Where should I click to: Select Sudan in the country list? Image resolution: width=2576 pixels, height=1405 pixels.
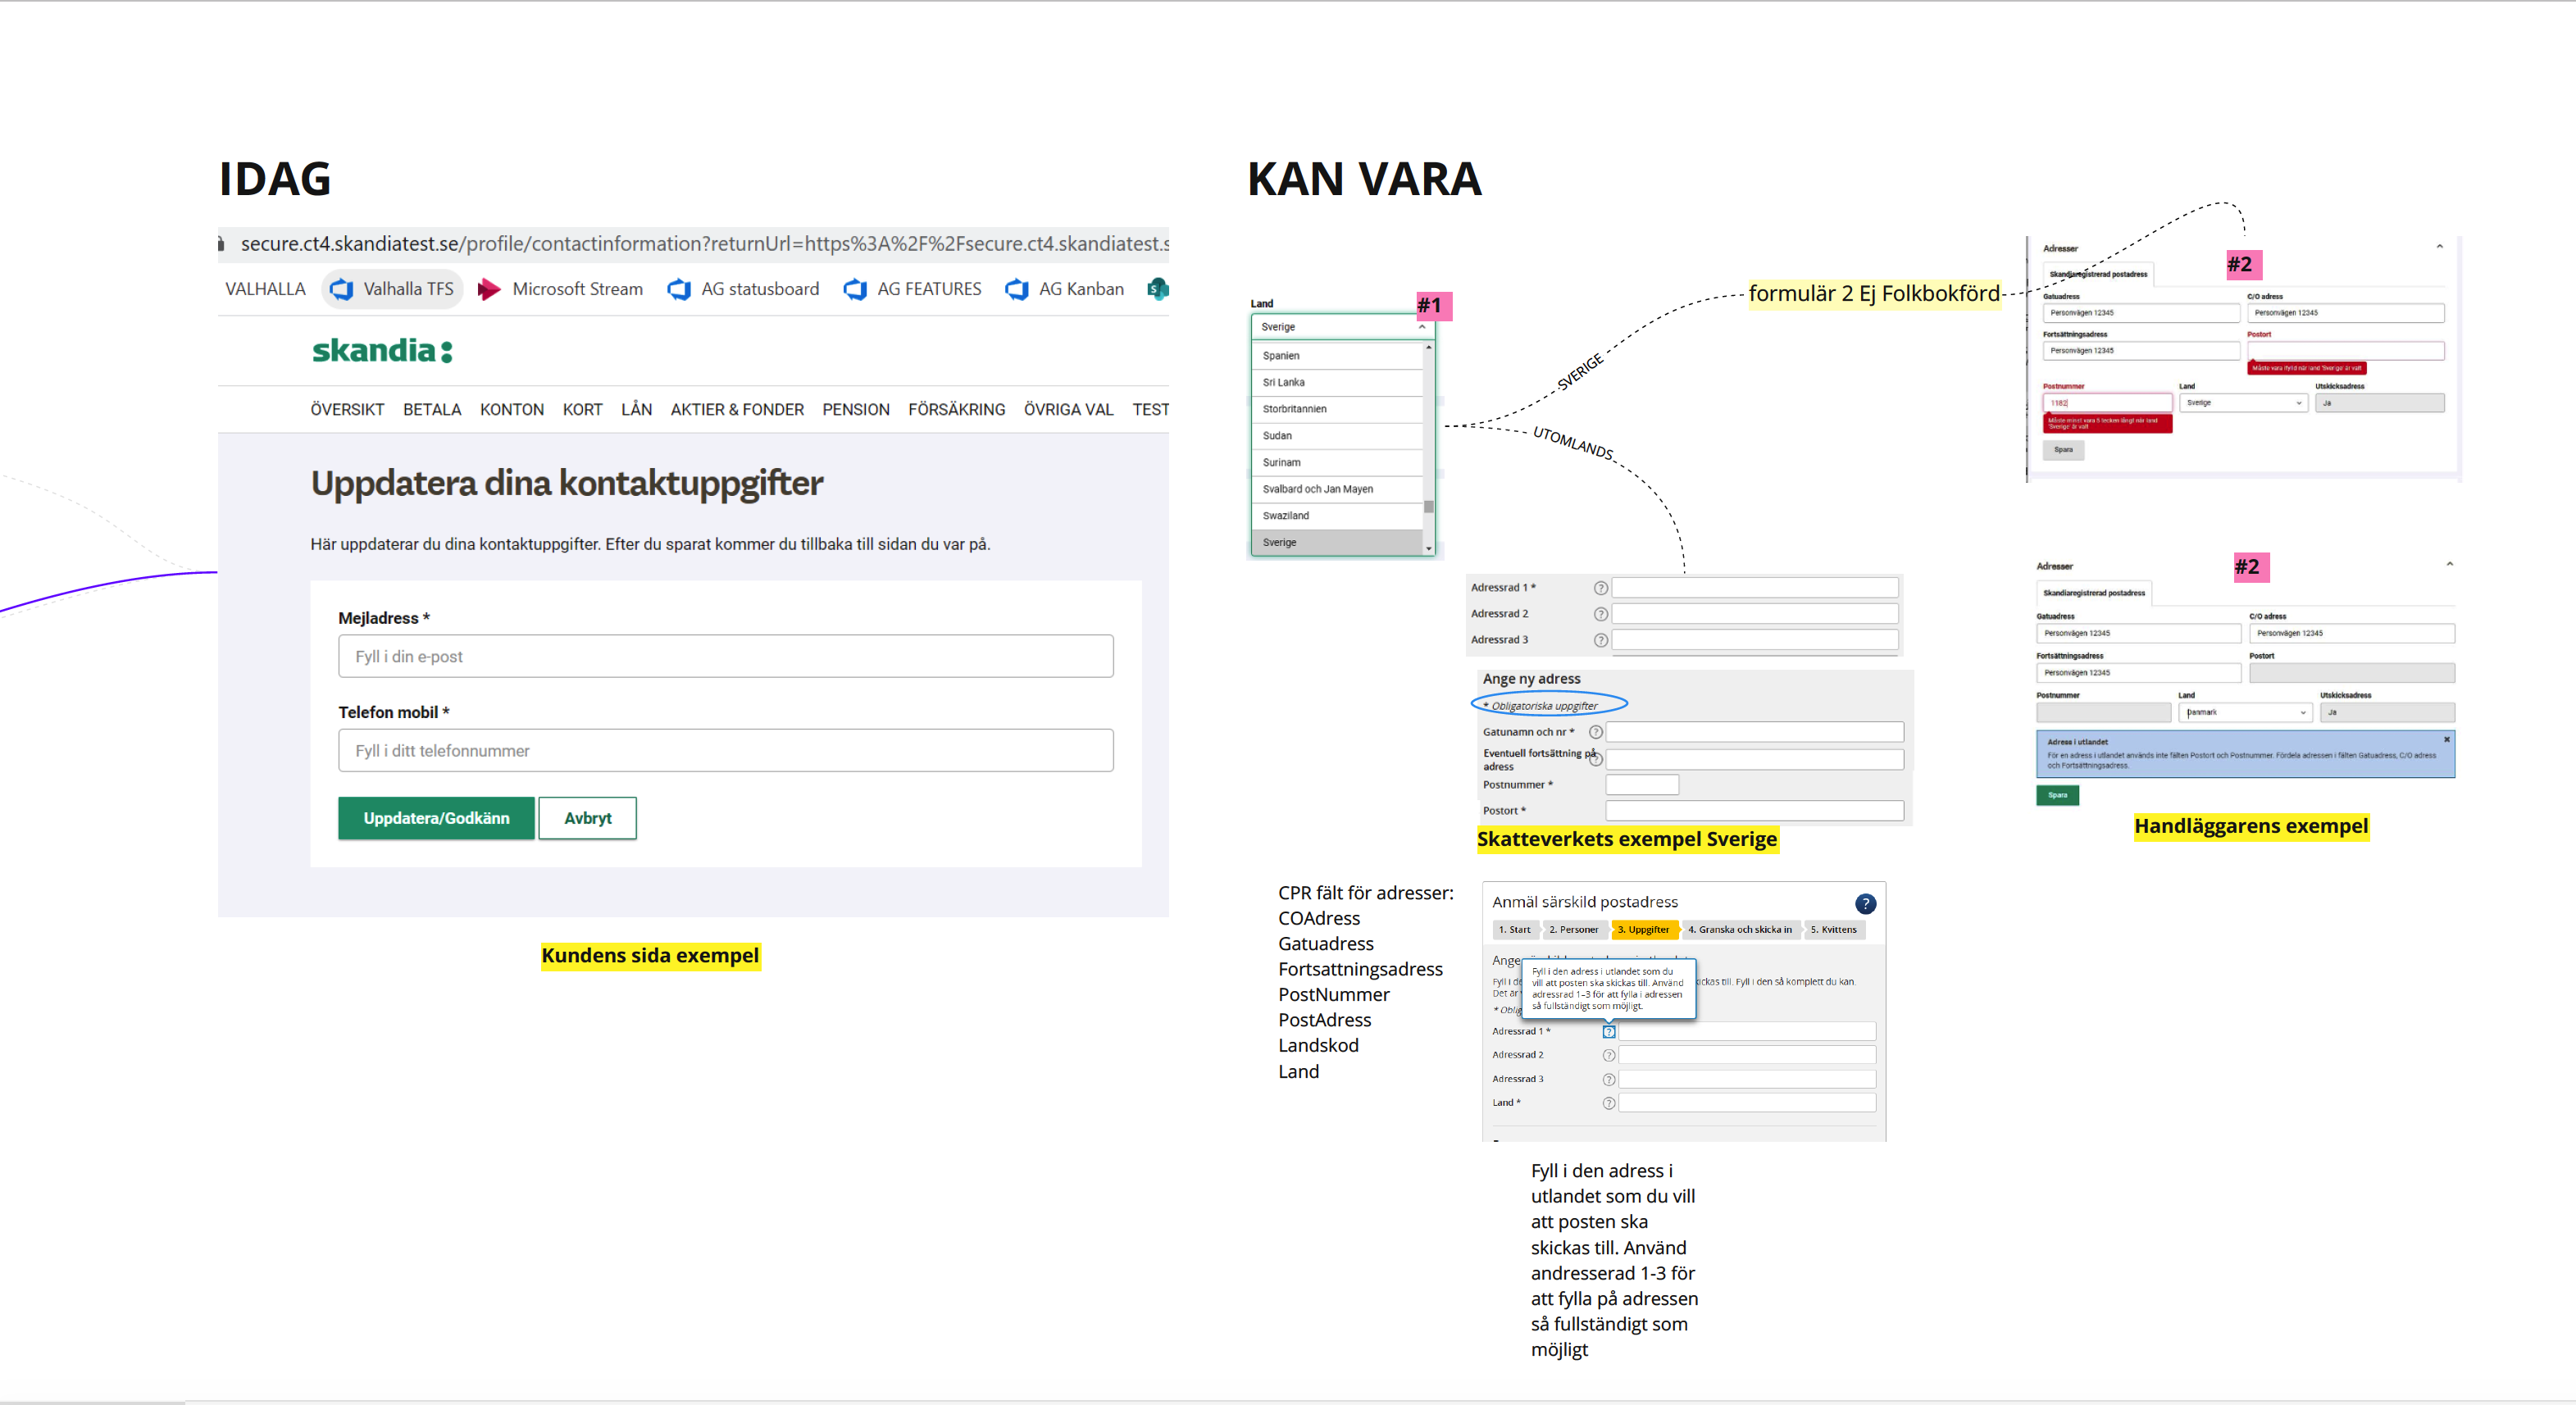1337,436
